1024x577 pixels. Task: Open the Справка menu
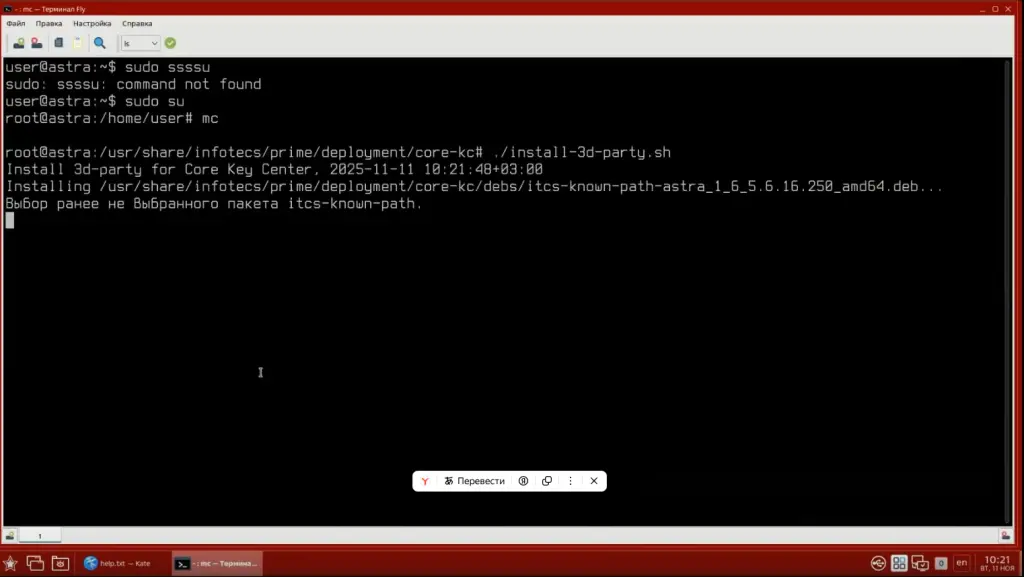(137, 23)
